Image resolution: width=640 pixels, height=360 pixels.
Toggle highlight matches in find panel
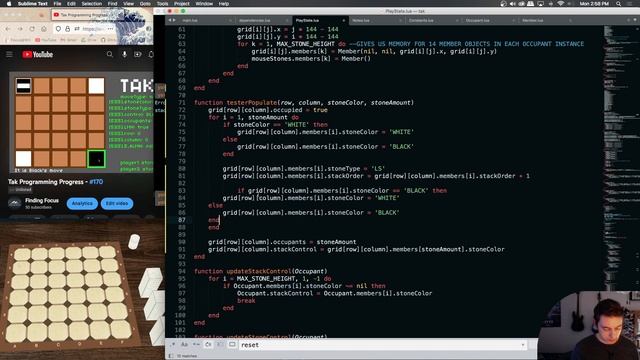pyautogui.click(x=232, y=344)
